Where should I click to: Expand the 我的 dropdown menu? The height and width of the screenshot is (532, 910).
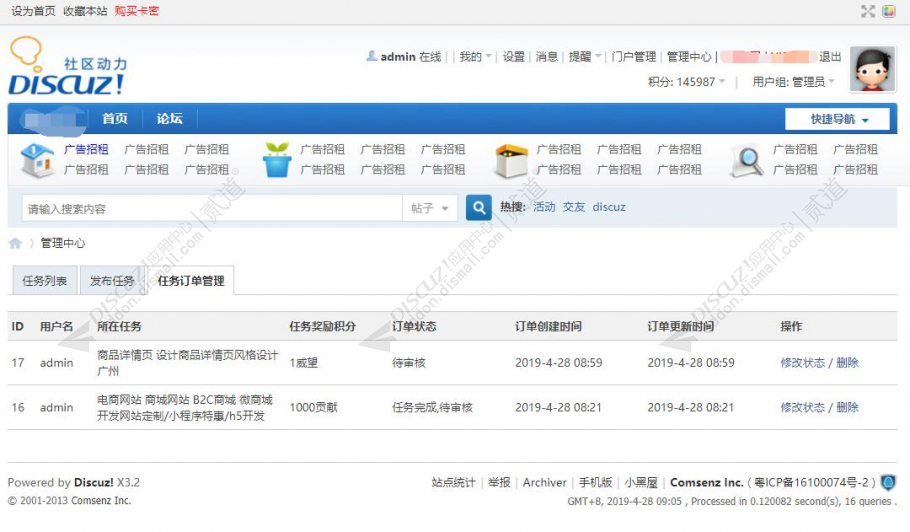pos(475,56)
